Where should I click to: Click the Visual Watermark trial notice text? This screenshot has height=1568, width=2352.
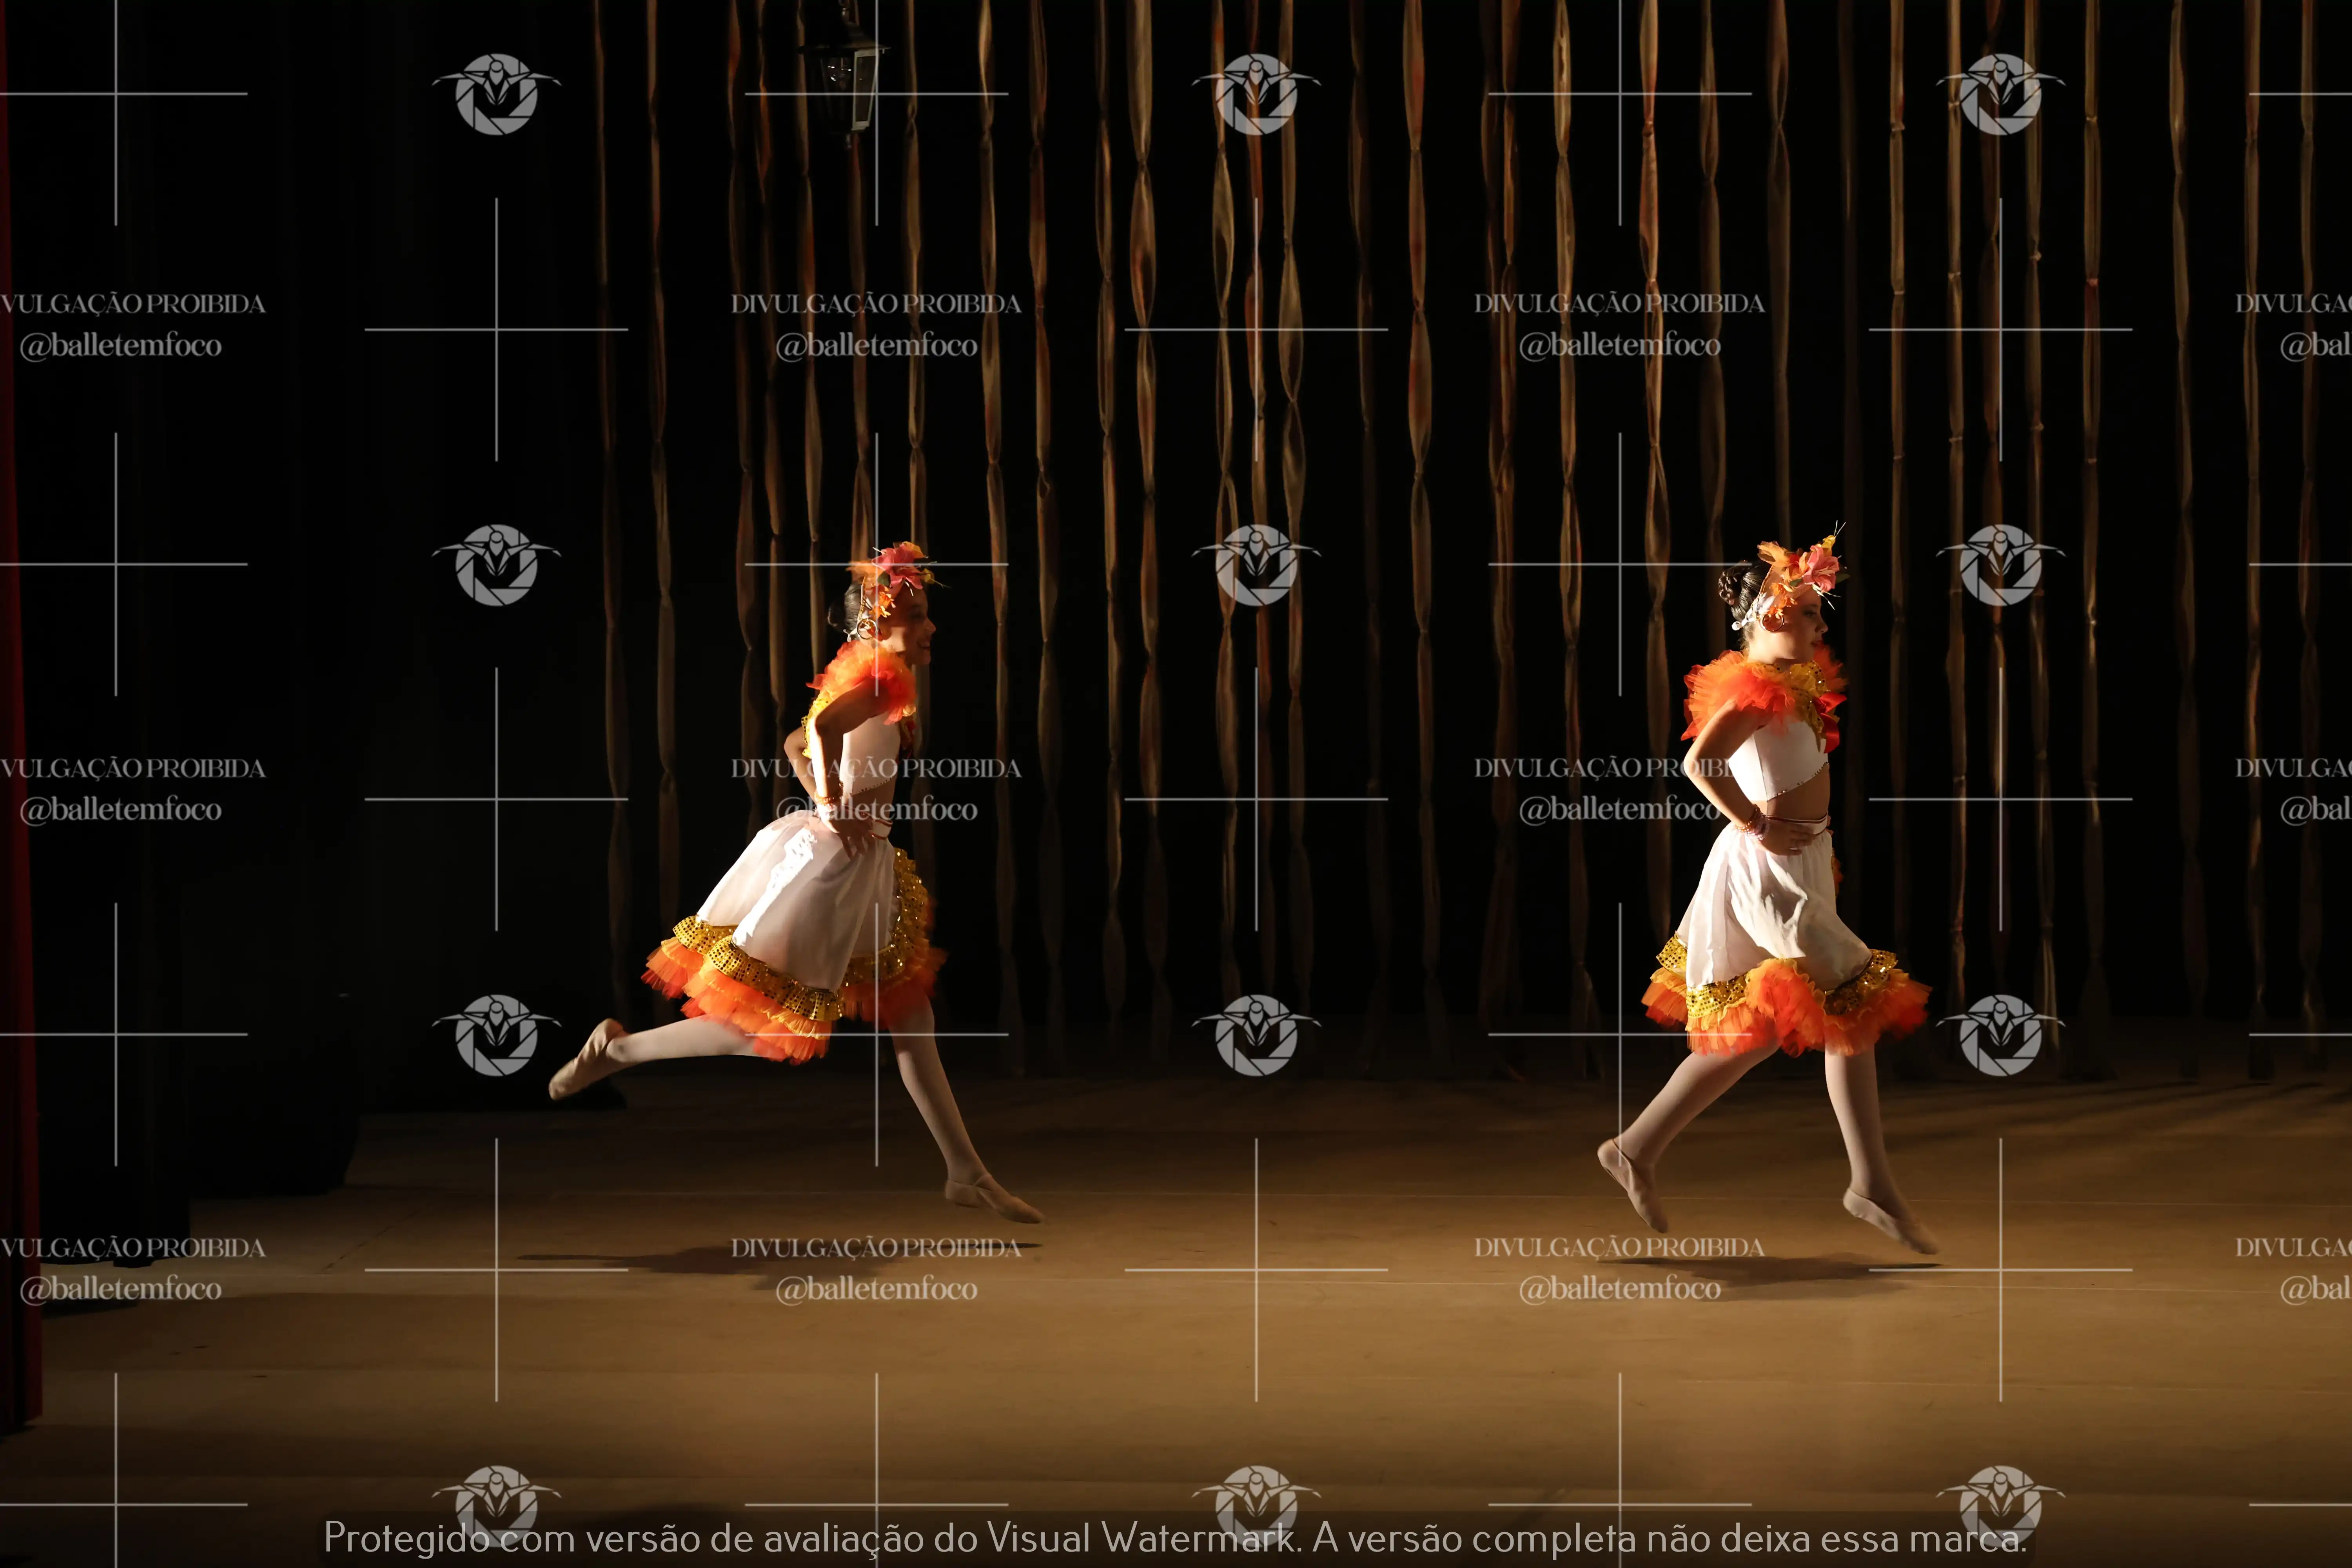tap(1175, 1538)
